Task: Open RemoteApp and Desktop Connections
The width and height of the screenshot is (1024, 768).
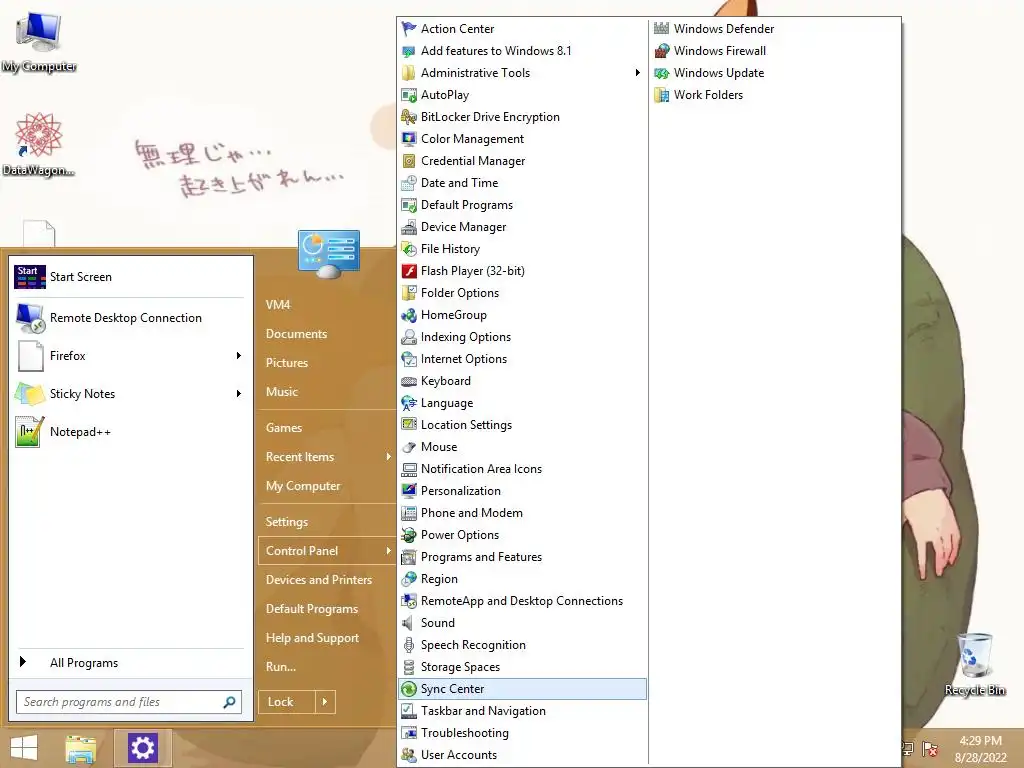Action: (522, 601)
